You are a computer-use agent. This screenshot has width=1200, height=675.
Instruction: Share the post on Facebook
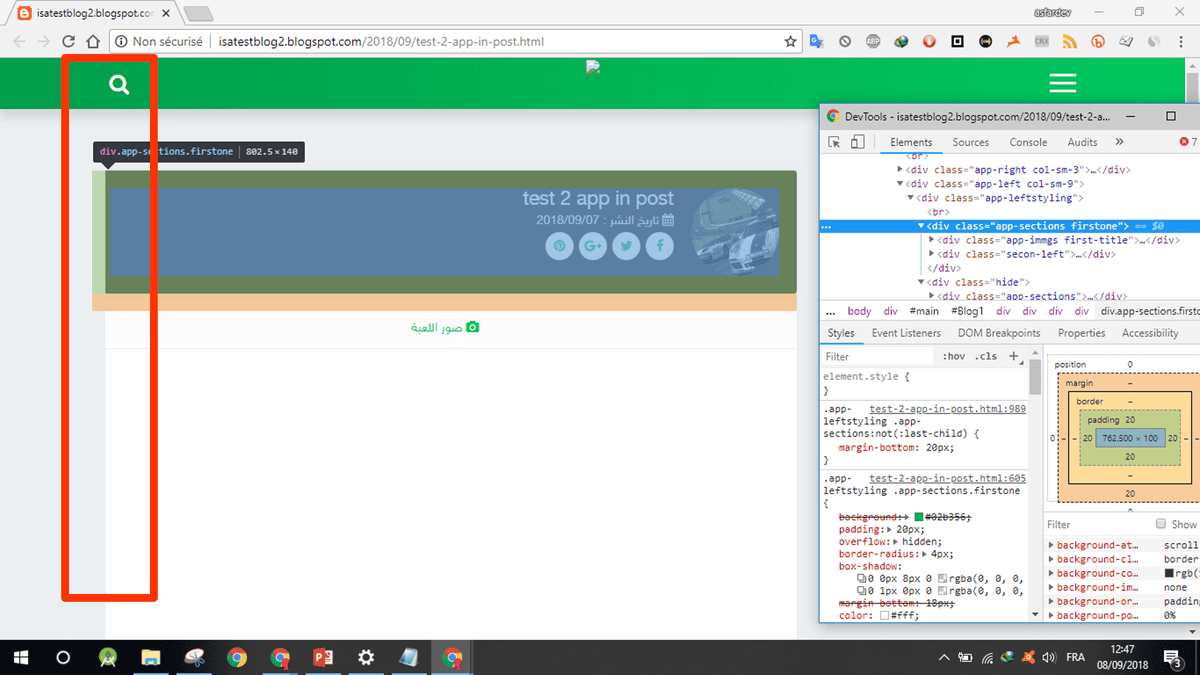coord(660,246)
